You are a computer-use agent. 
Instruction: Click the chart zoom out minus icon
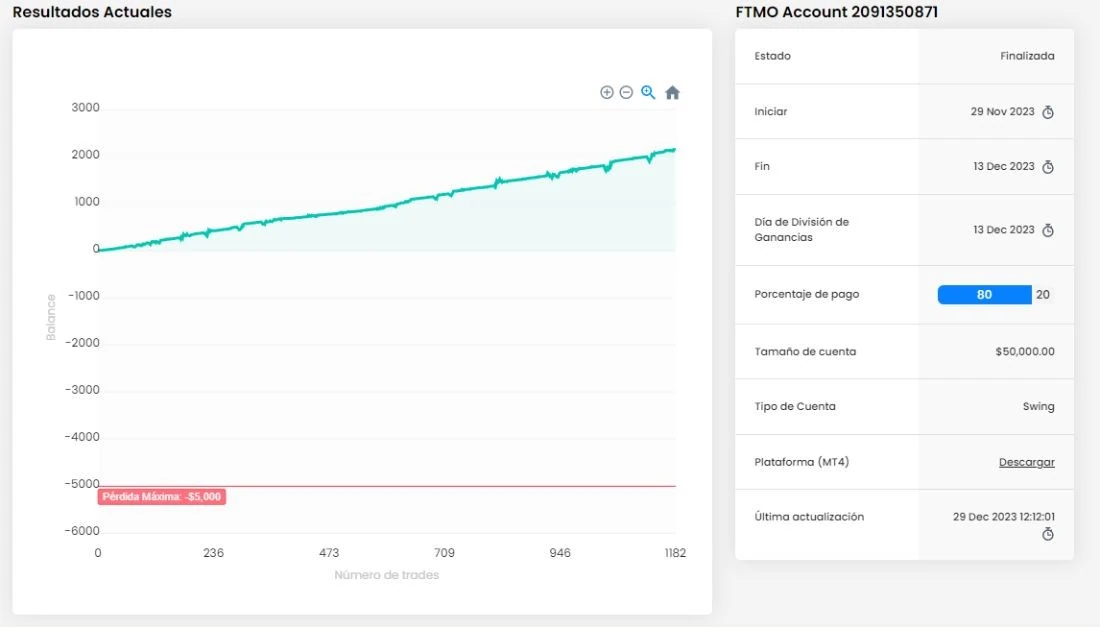(626, 93)
